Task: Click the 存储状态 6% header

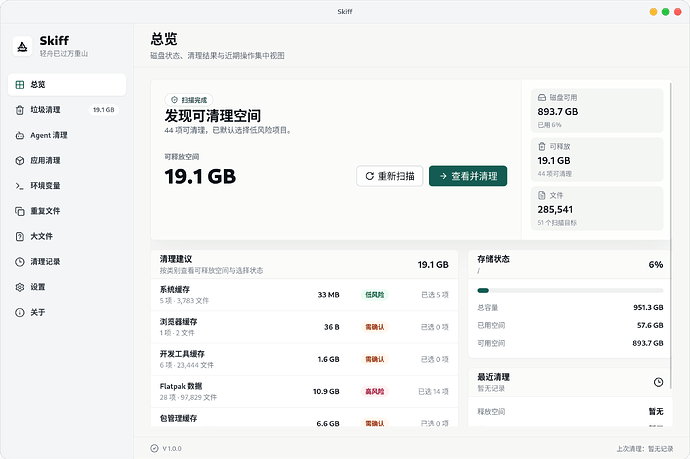Action: pyautogui.click(x=570, y=264)
